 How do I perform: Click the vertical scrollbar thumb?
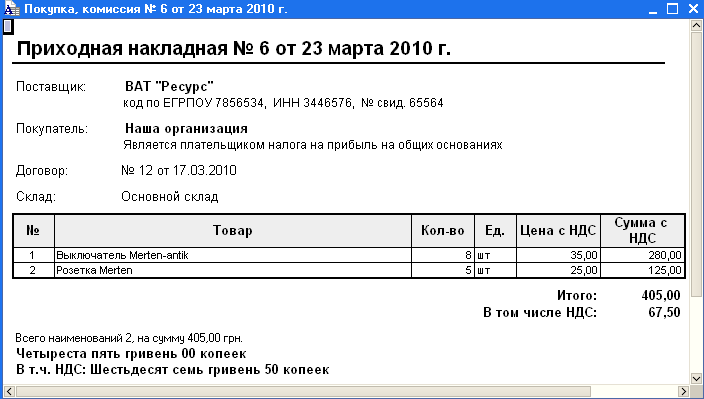(x=696, y=163)
